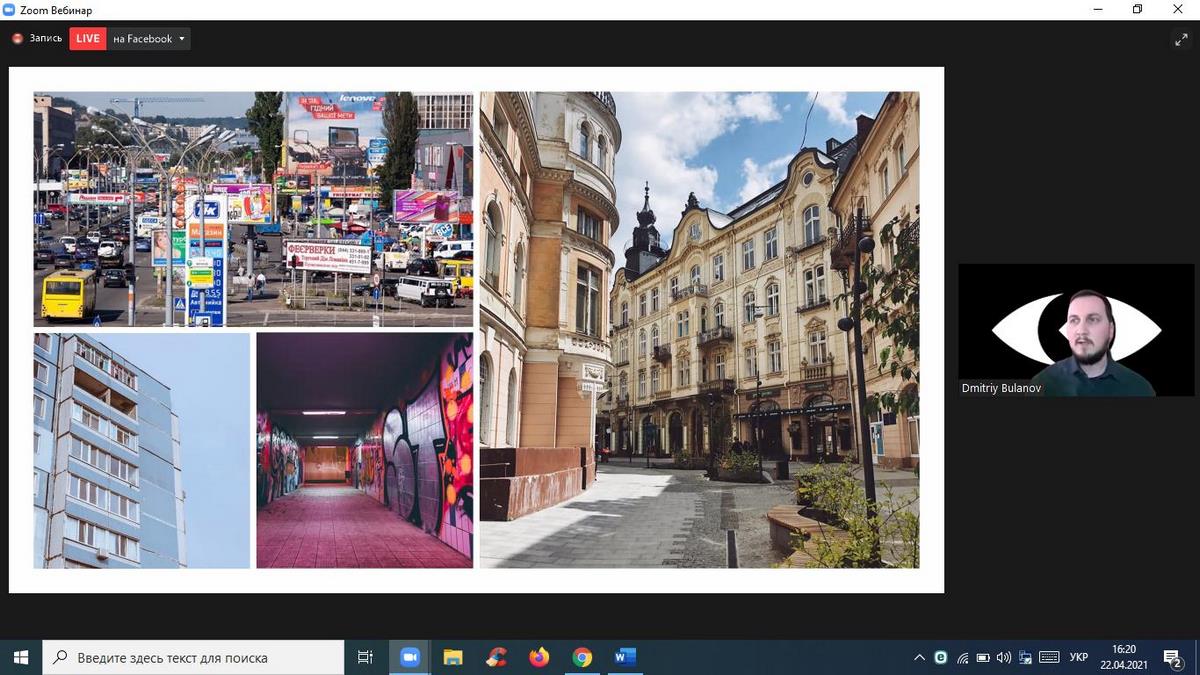Switch to Microsoft Word in the taskbar

pos(626,657)
